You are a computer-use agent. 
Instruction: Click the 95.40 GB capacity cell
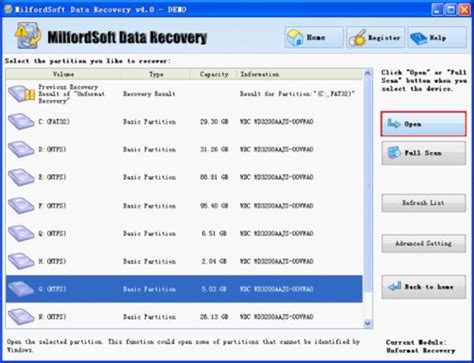coord(214,206)
